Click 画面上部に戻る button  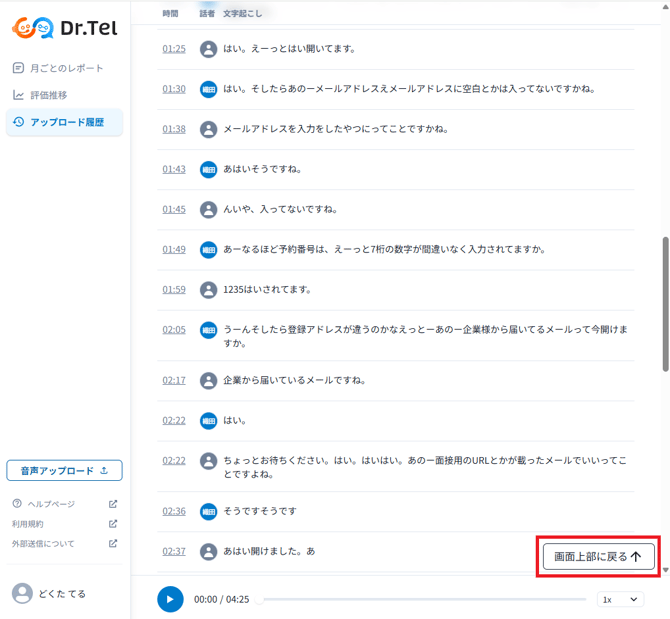(x=599, y=557)
